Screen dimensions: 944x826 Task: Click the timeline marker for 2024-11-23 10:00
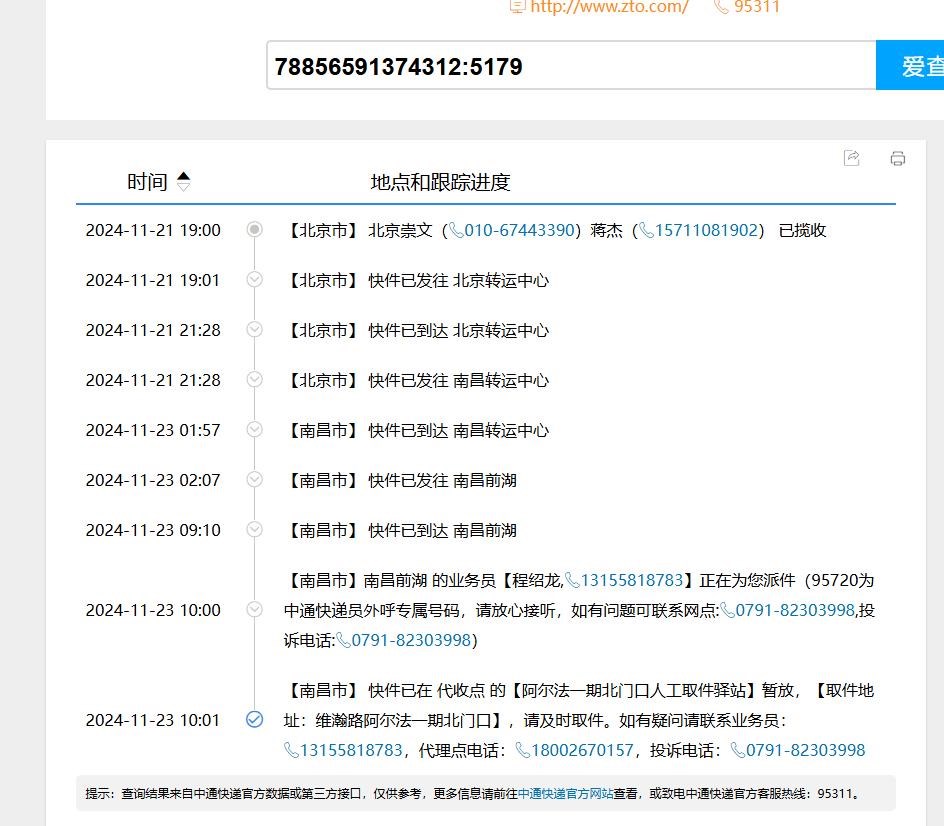click(x=255, y=609)
